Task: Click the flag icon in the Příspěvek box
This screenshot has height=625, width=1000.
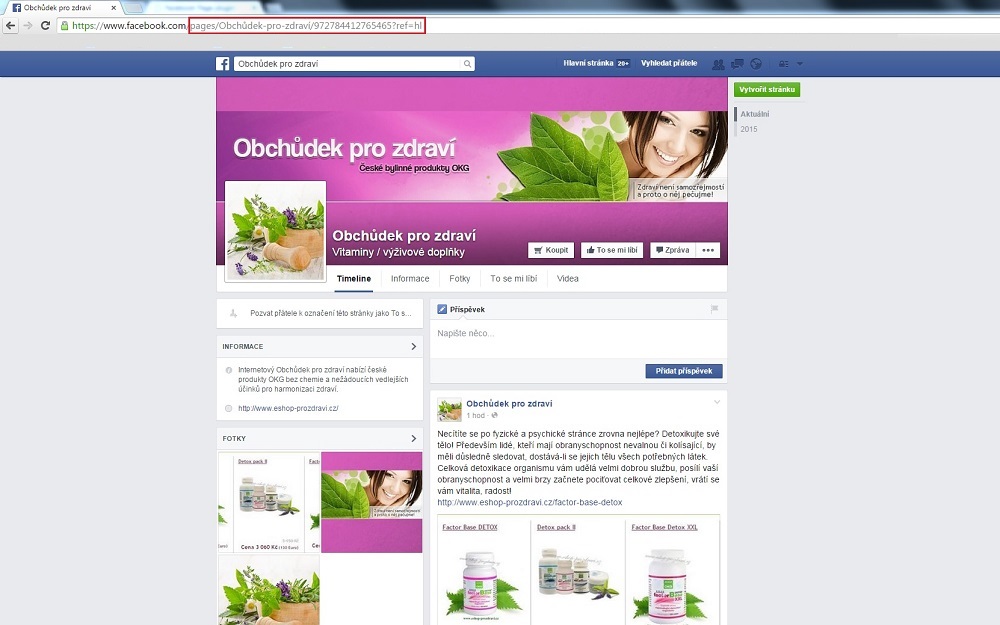Action: [x=714, y=309]
